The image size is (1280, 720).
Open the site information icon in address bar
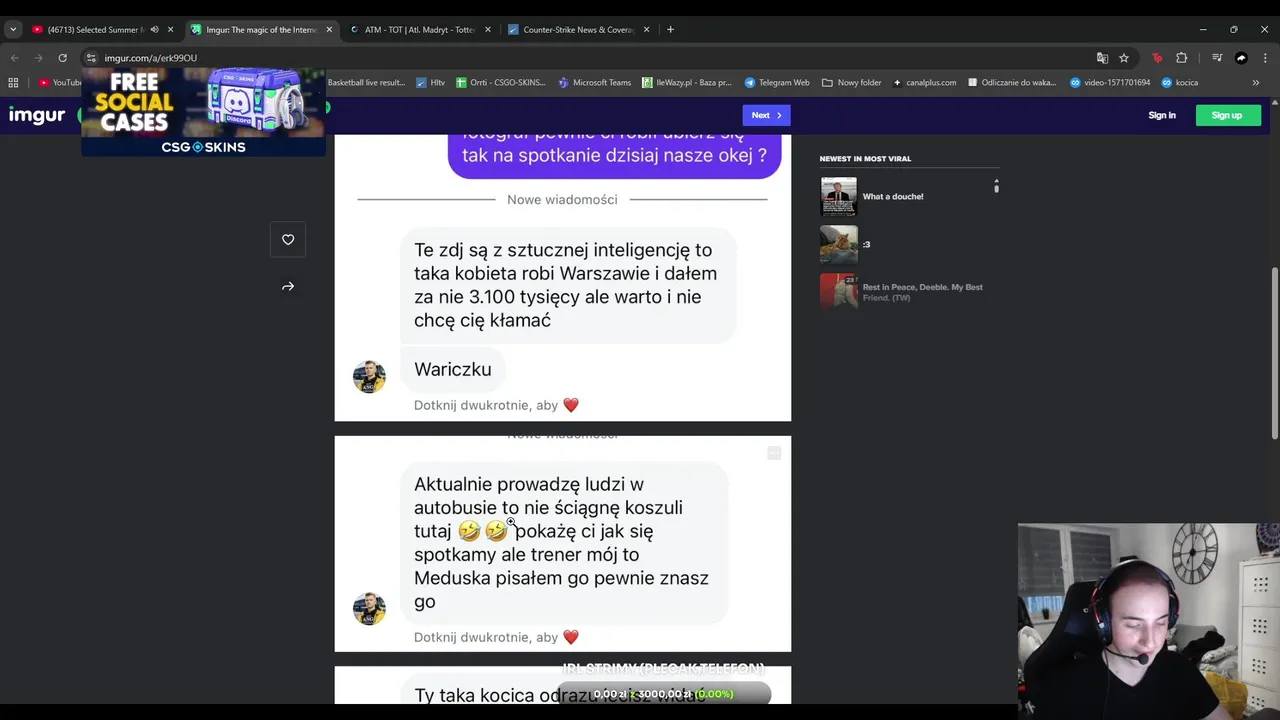click(x=91, y=58)
